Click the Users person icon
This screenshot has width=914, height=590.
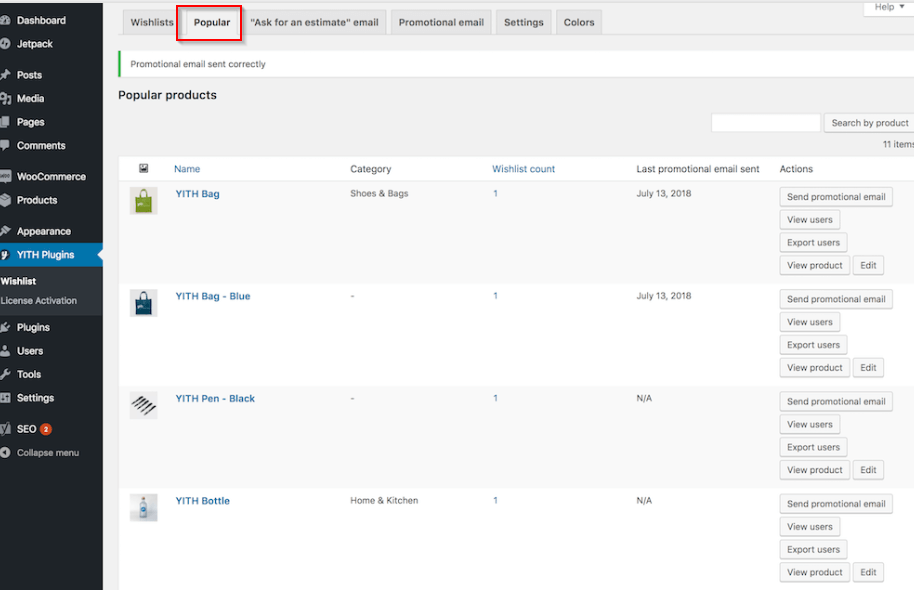tap(5, 351)
